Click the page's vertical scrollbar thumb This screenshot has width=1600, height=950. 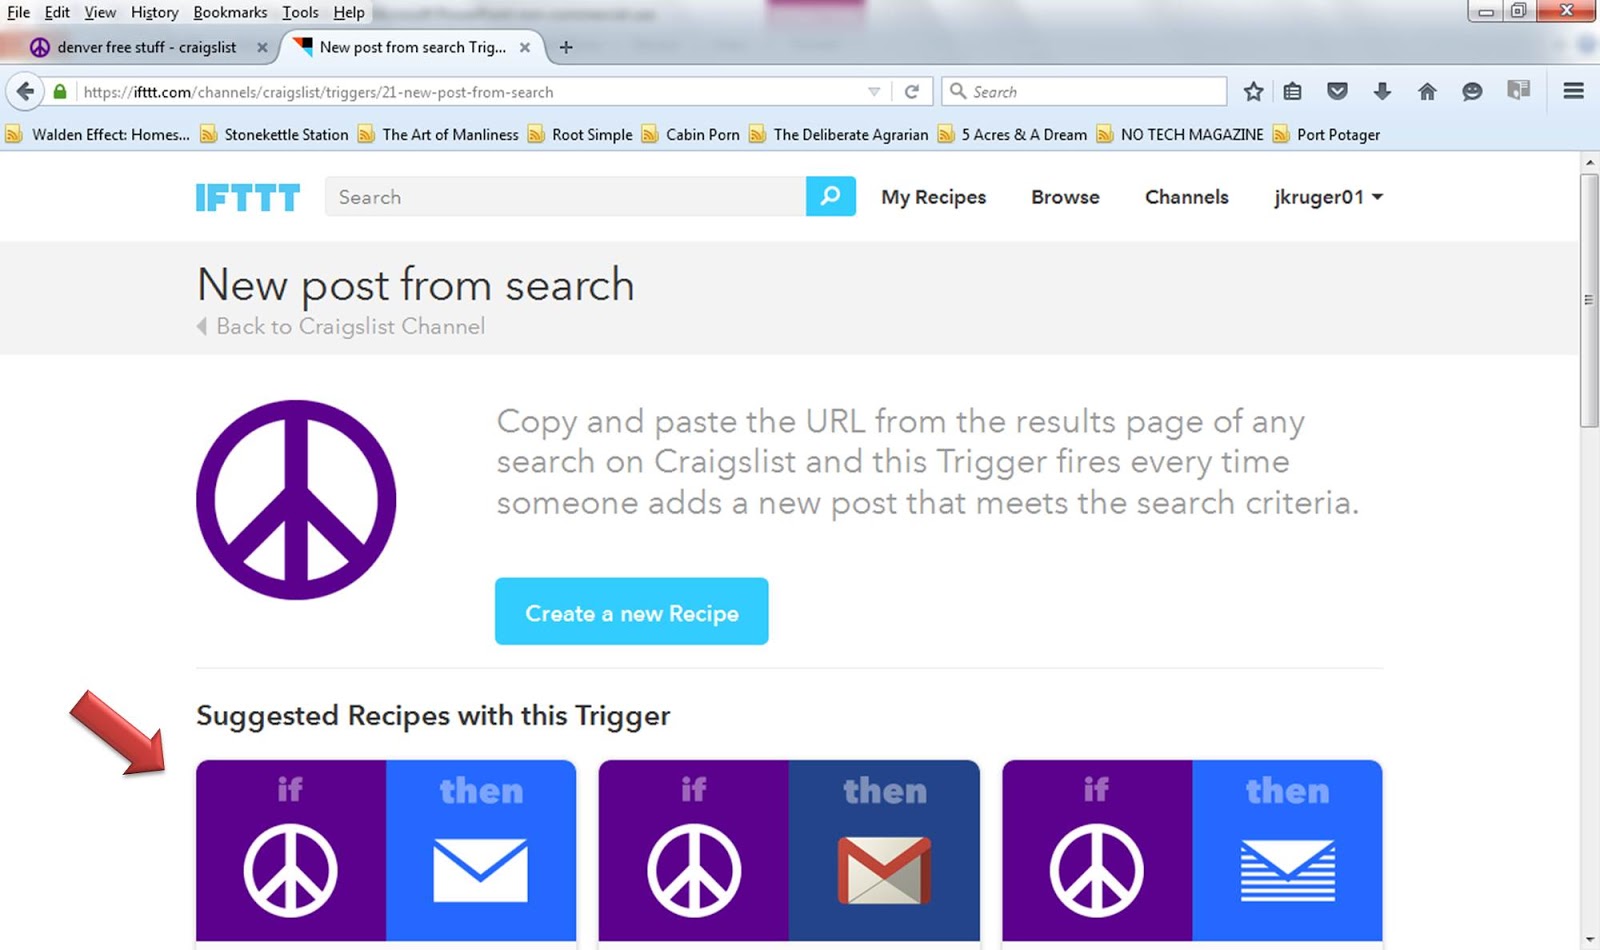point(1589,300)
